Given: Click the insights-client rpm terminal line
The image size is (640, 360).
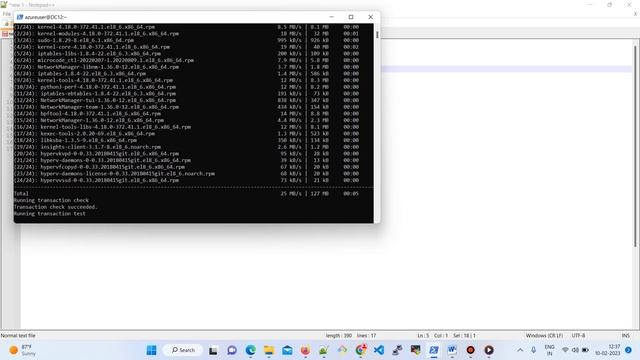Looking at the screenshot, I should coord(187,147).
